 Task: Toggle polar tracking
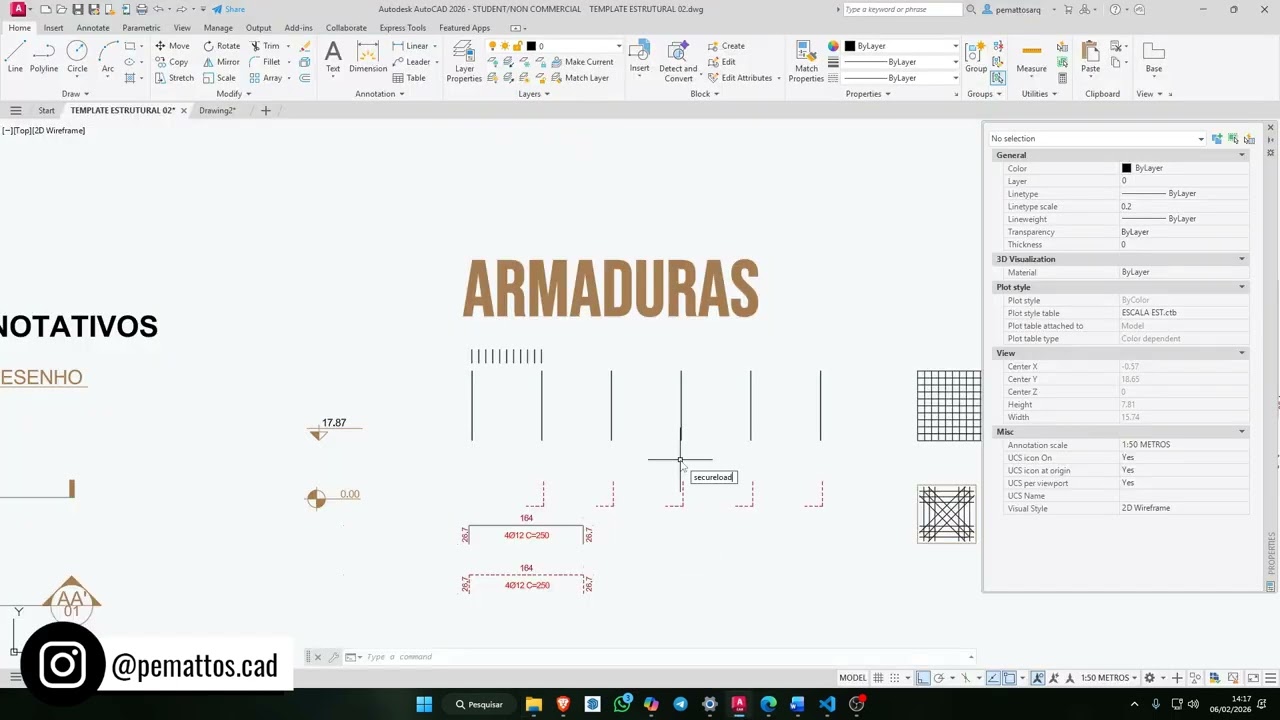pos(939,678)
